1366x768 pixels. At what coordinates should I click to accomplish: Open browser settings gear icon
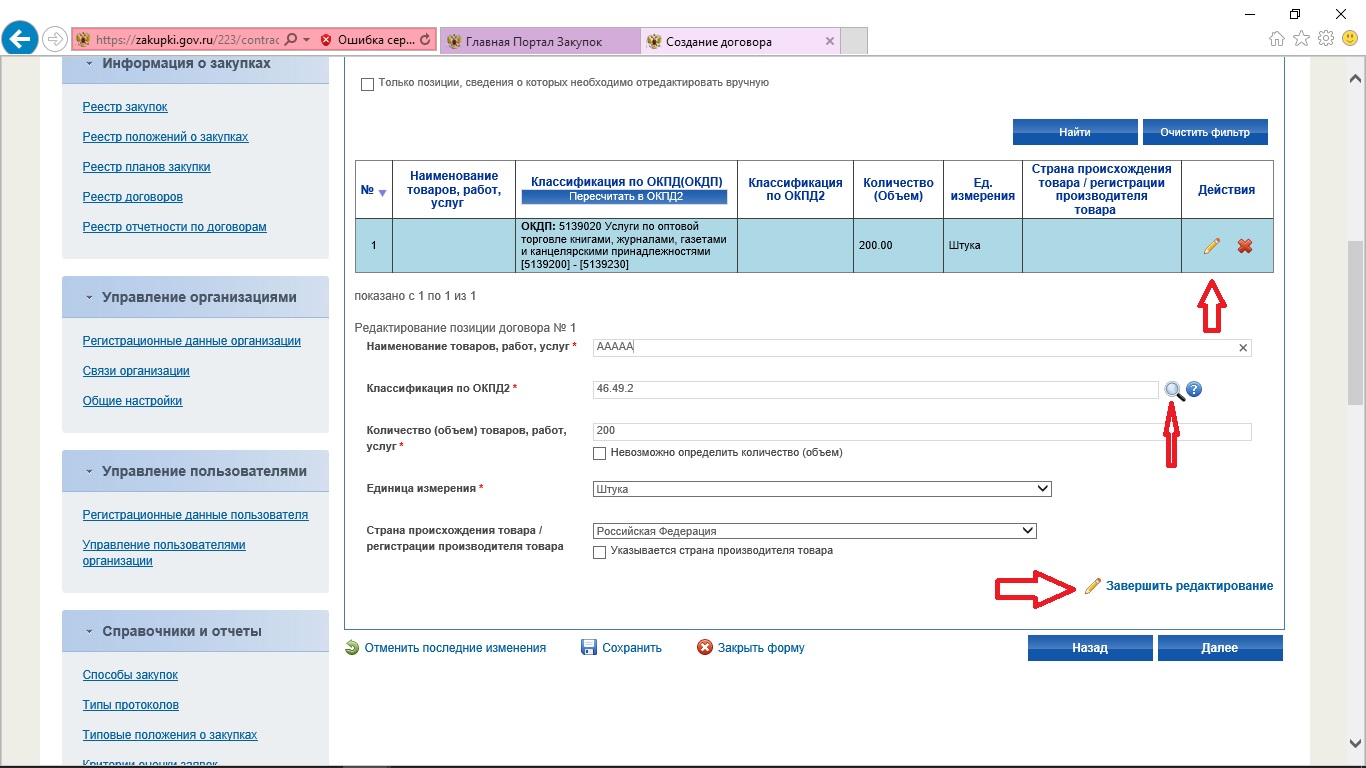[1326, 39]
